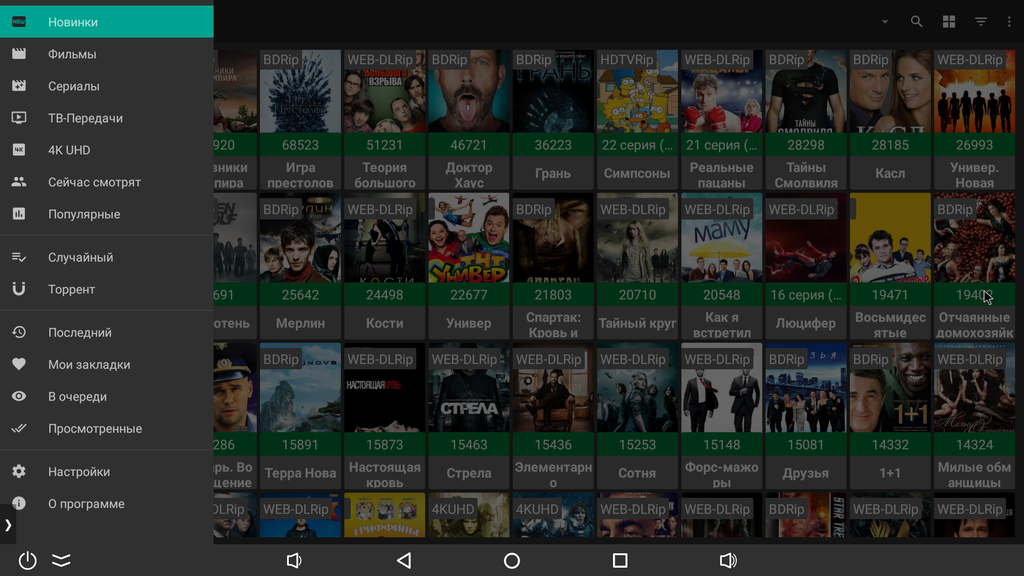This screenshot has height=576, width=1024.
Task: Go to Сериалы menu entry
Action: tap(106, 86)
